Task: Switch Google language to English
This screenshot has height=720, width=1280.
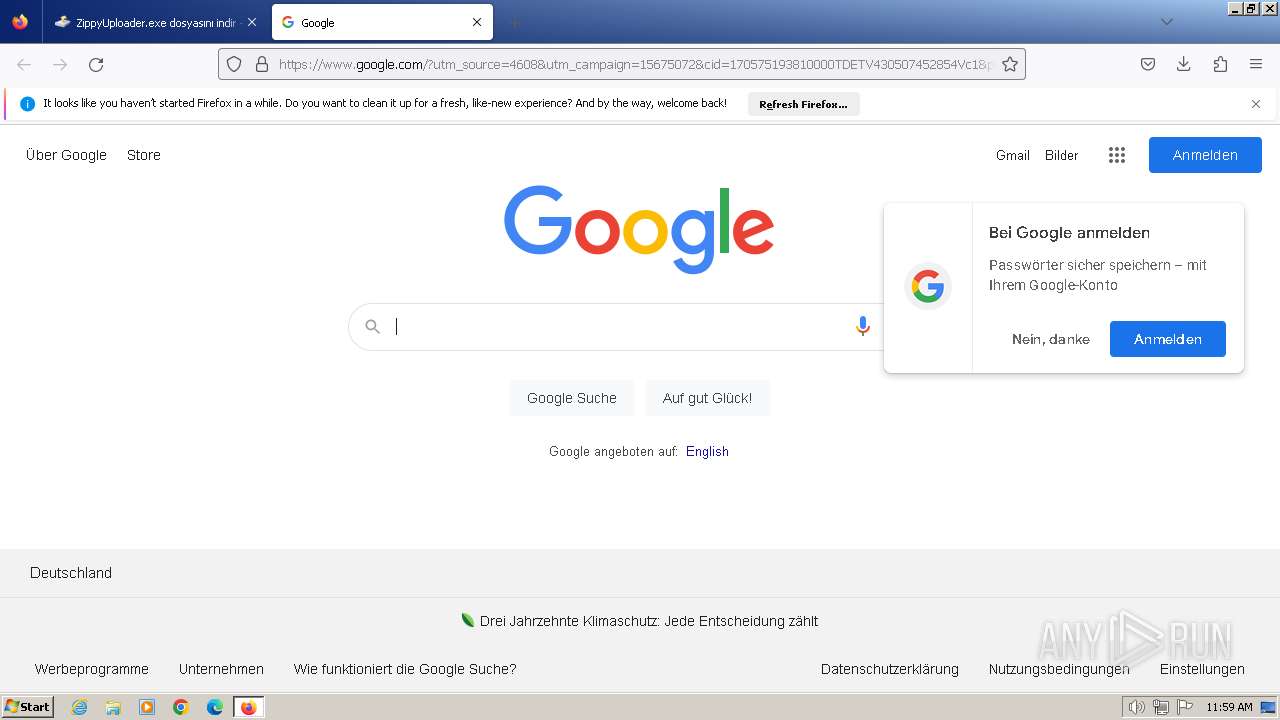Action: point(707,451)
